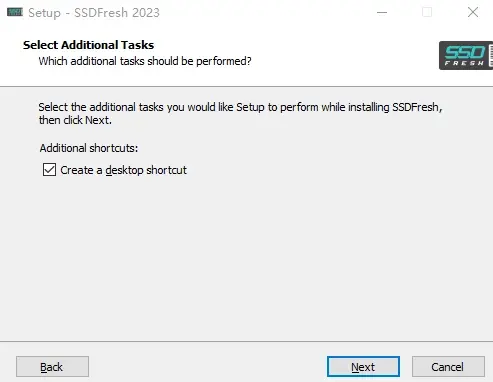Click the 'Create a desktop shortcut' label text

click(x=123, y=170)
